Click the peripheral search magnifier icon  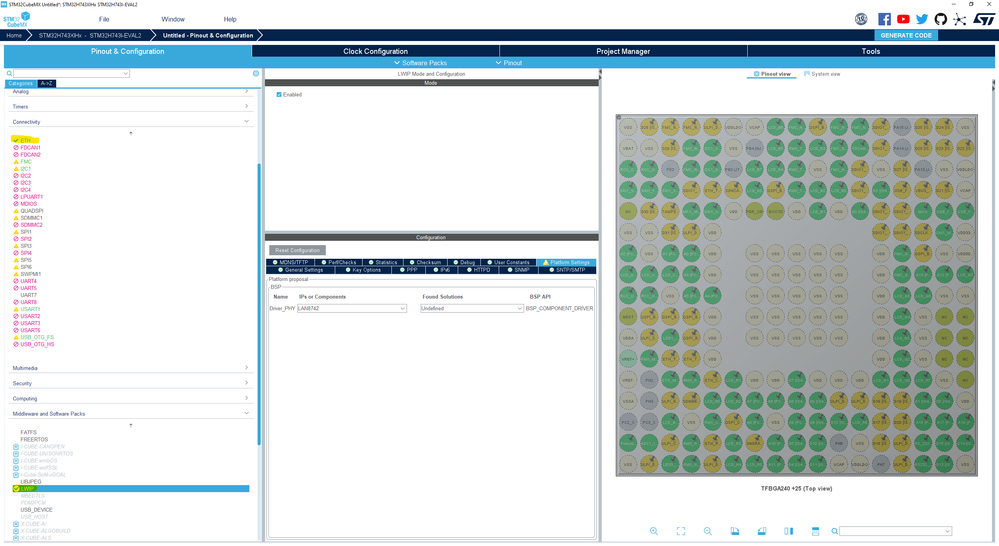9,73
